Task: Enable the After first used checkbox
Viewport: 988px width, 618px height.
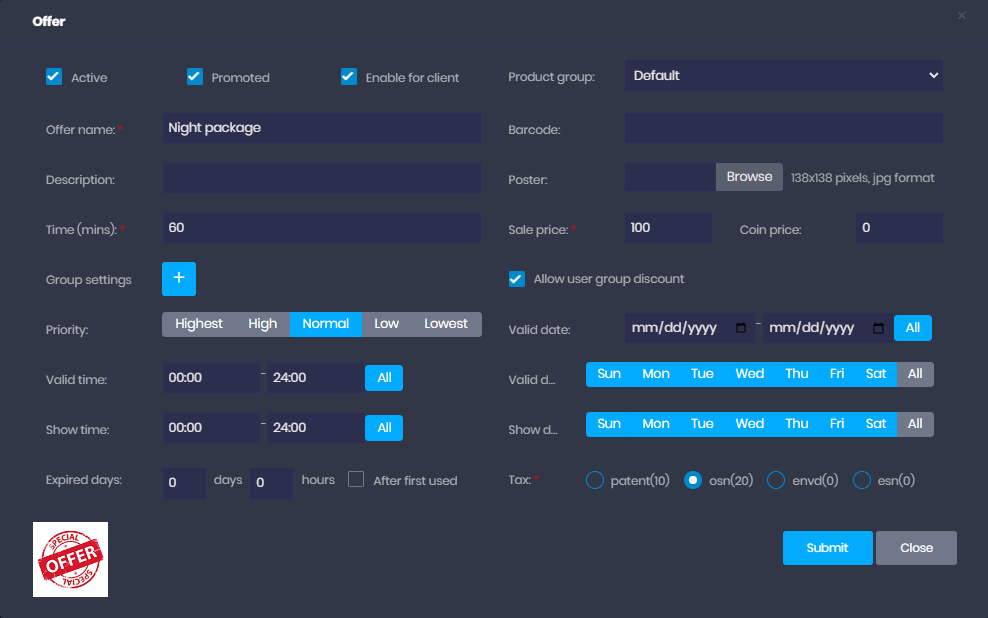Action: click(356, 480)
